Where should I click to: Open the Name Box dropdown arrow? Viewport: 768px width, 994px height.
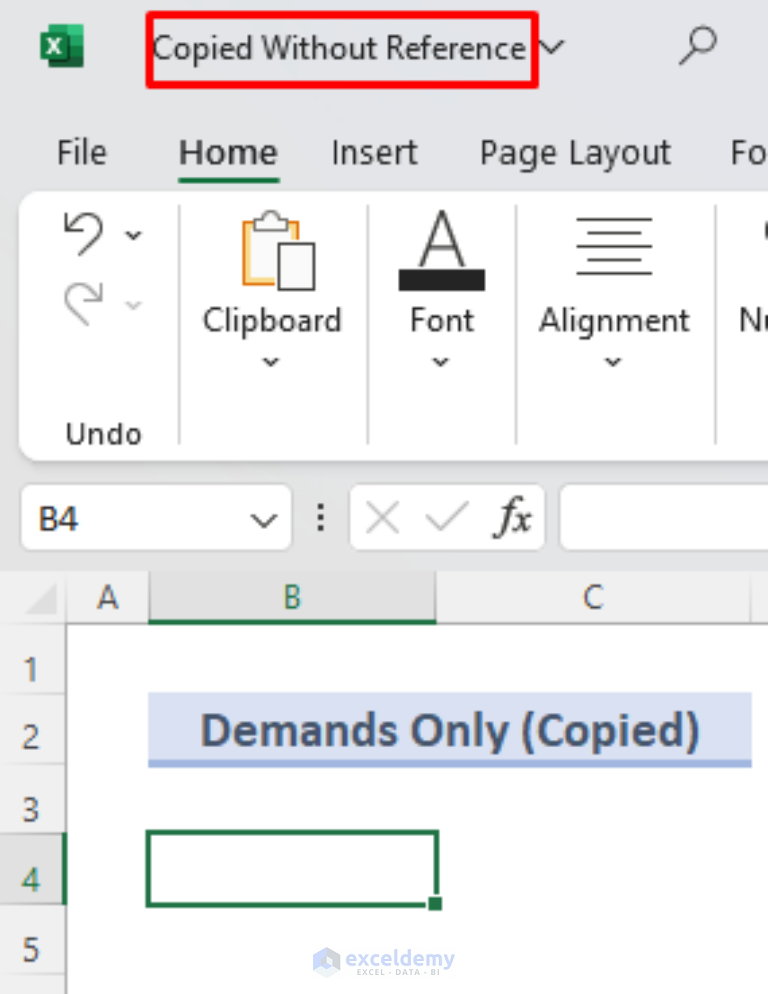pos(263,520)
